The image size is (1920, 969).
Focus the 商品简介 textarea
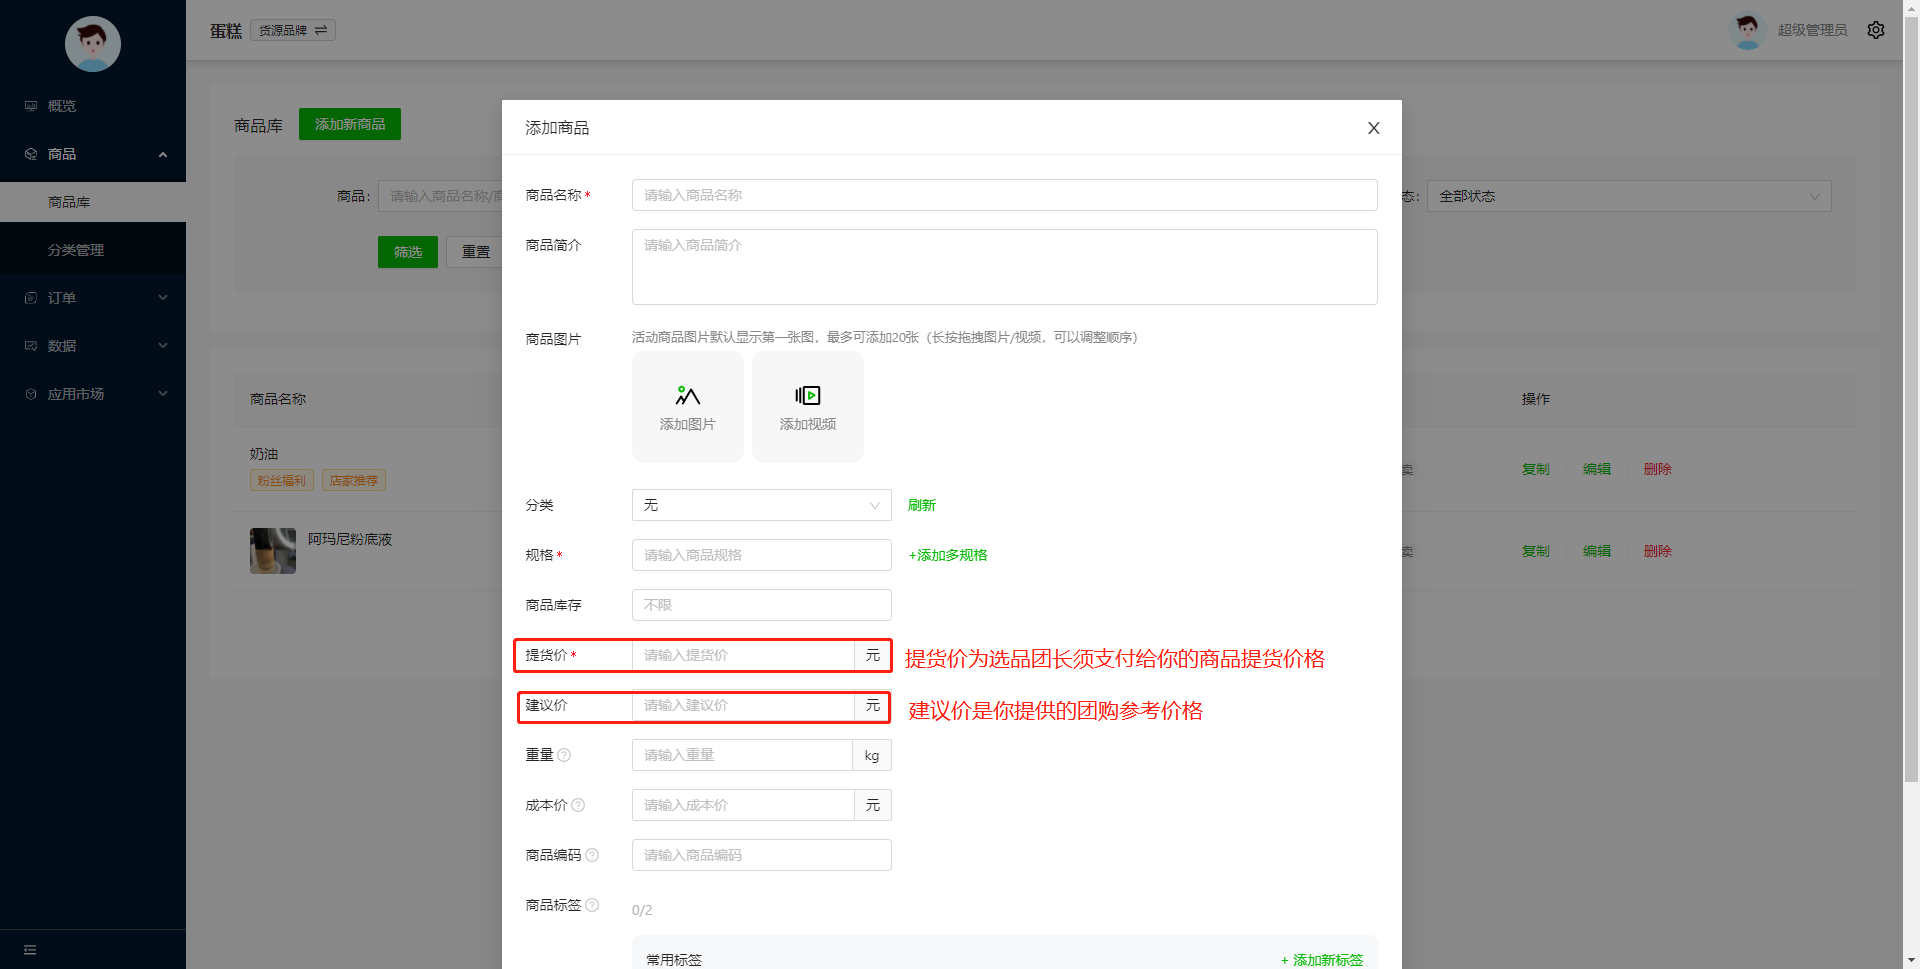pyautogui.click(x=1005, y=267)
